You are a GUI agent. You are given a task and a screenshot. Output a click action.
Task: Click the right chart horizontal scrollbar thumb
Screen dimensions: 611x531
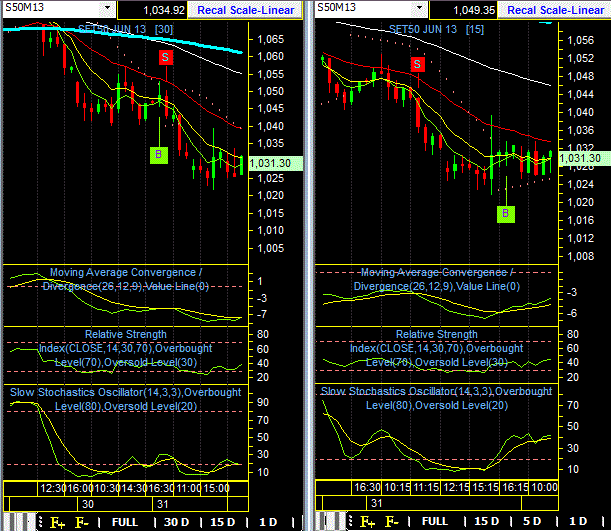coord(331,521)
